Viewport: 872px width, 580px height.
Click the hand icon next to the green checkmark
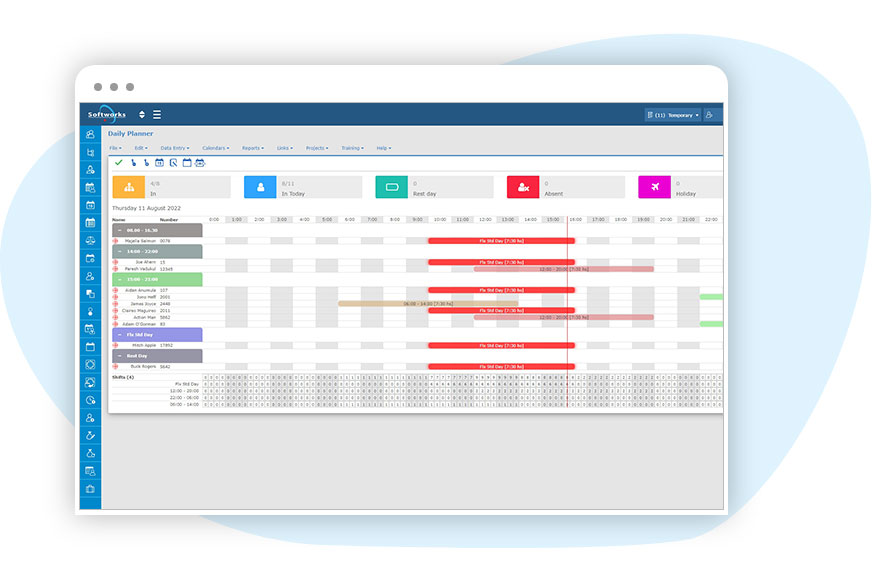point(133,163)
